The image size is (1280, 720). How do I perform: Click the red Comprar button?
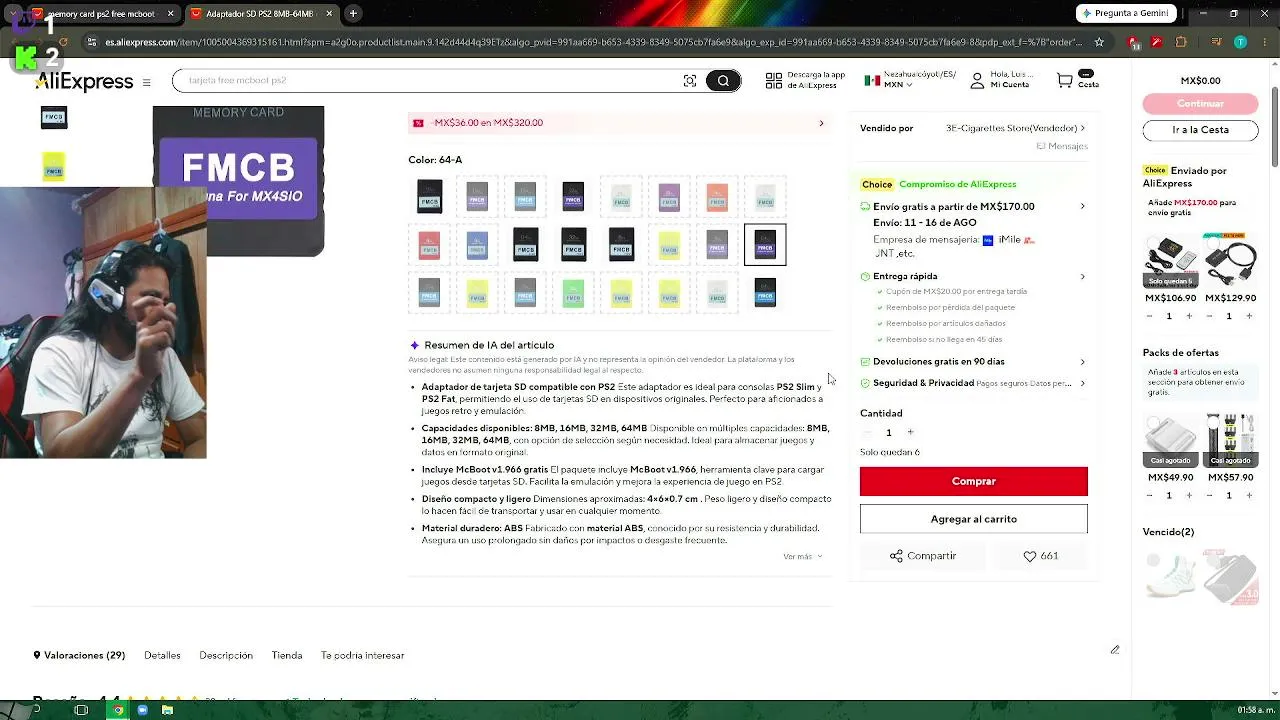click(x=974, y=481)
